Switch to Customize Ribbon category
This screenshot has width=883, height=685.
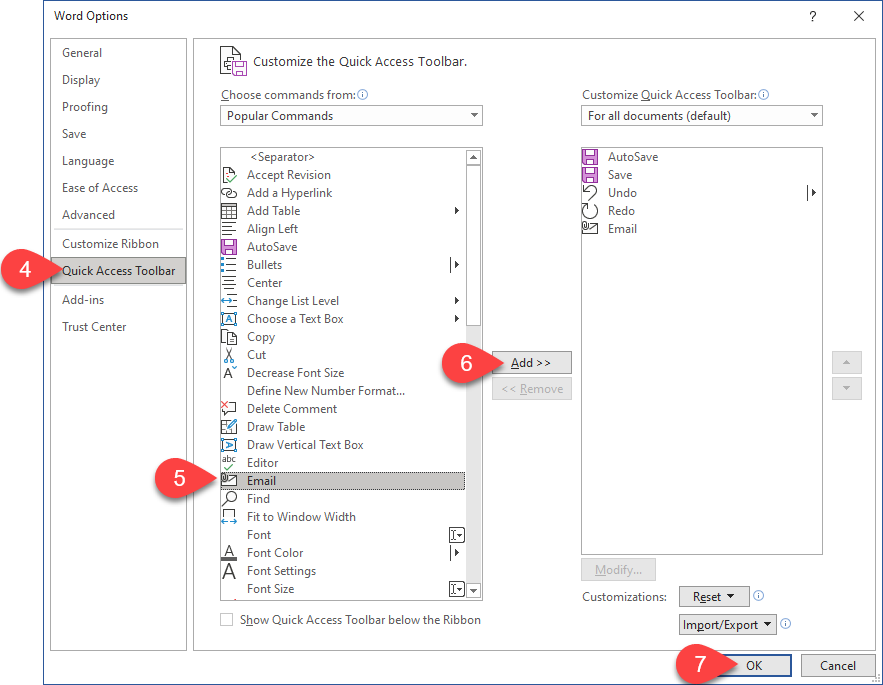(x=110, y=244)
